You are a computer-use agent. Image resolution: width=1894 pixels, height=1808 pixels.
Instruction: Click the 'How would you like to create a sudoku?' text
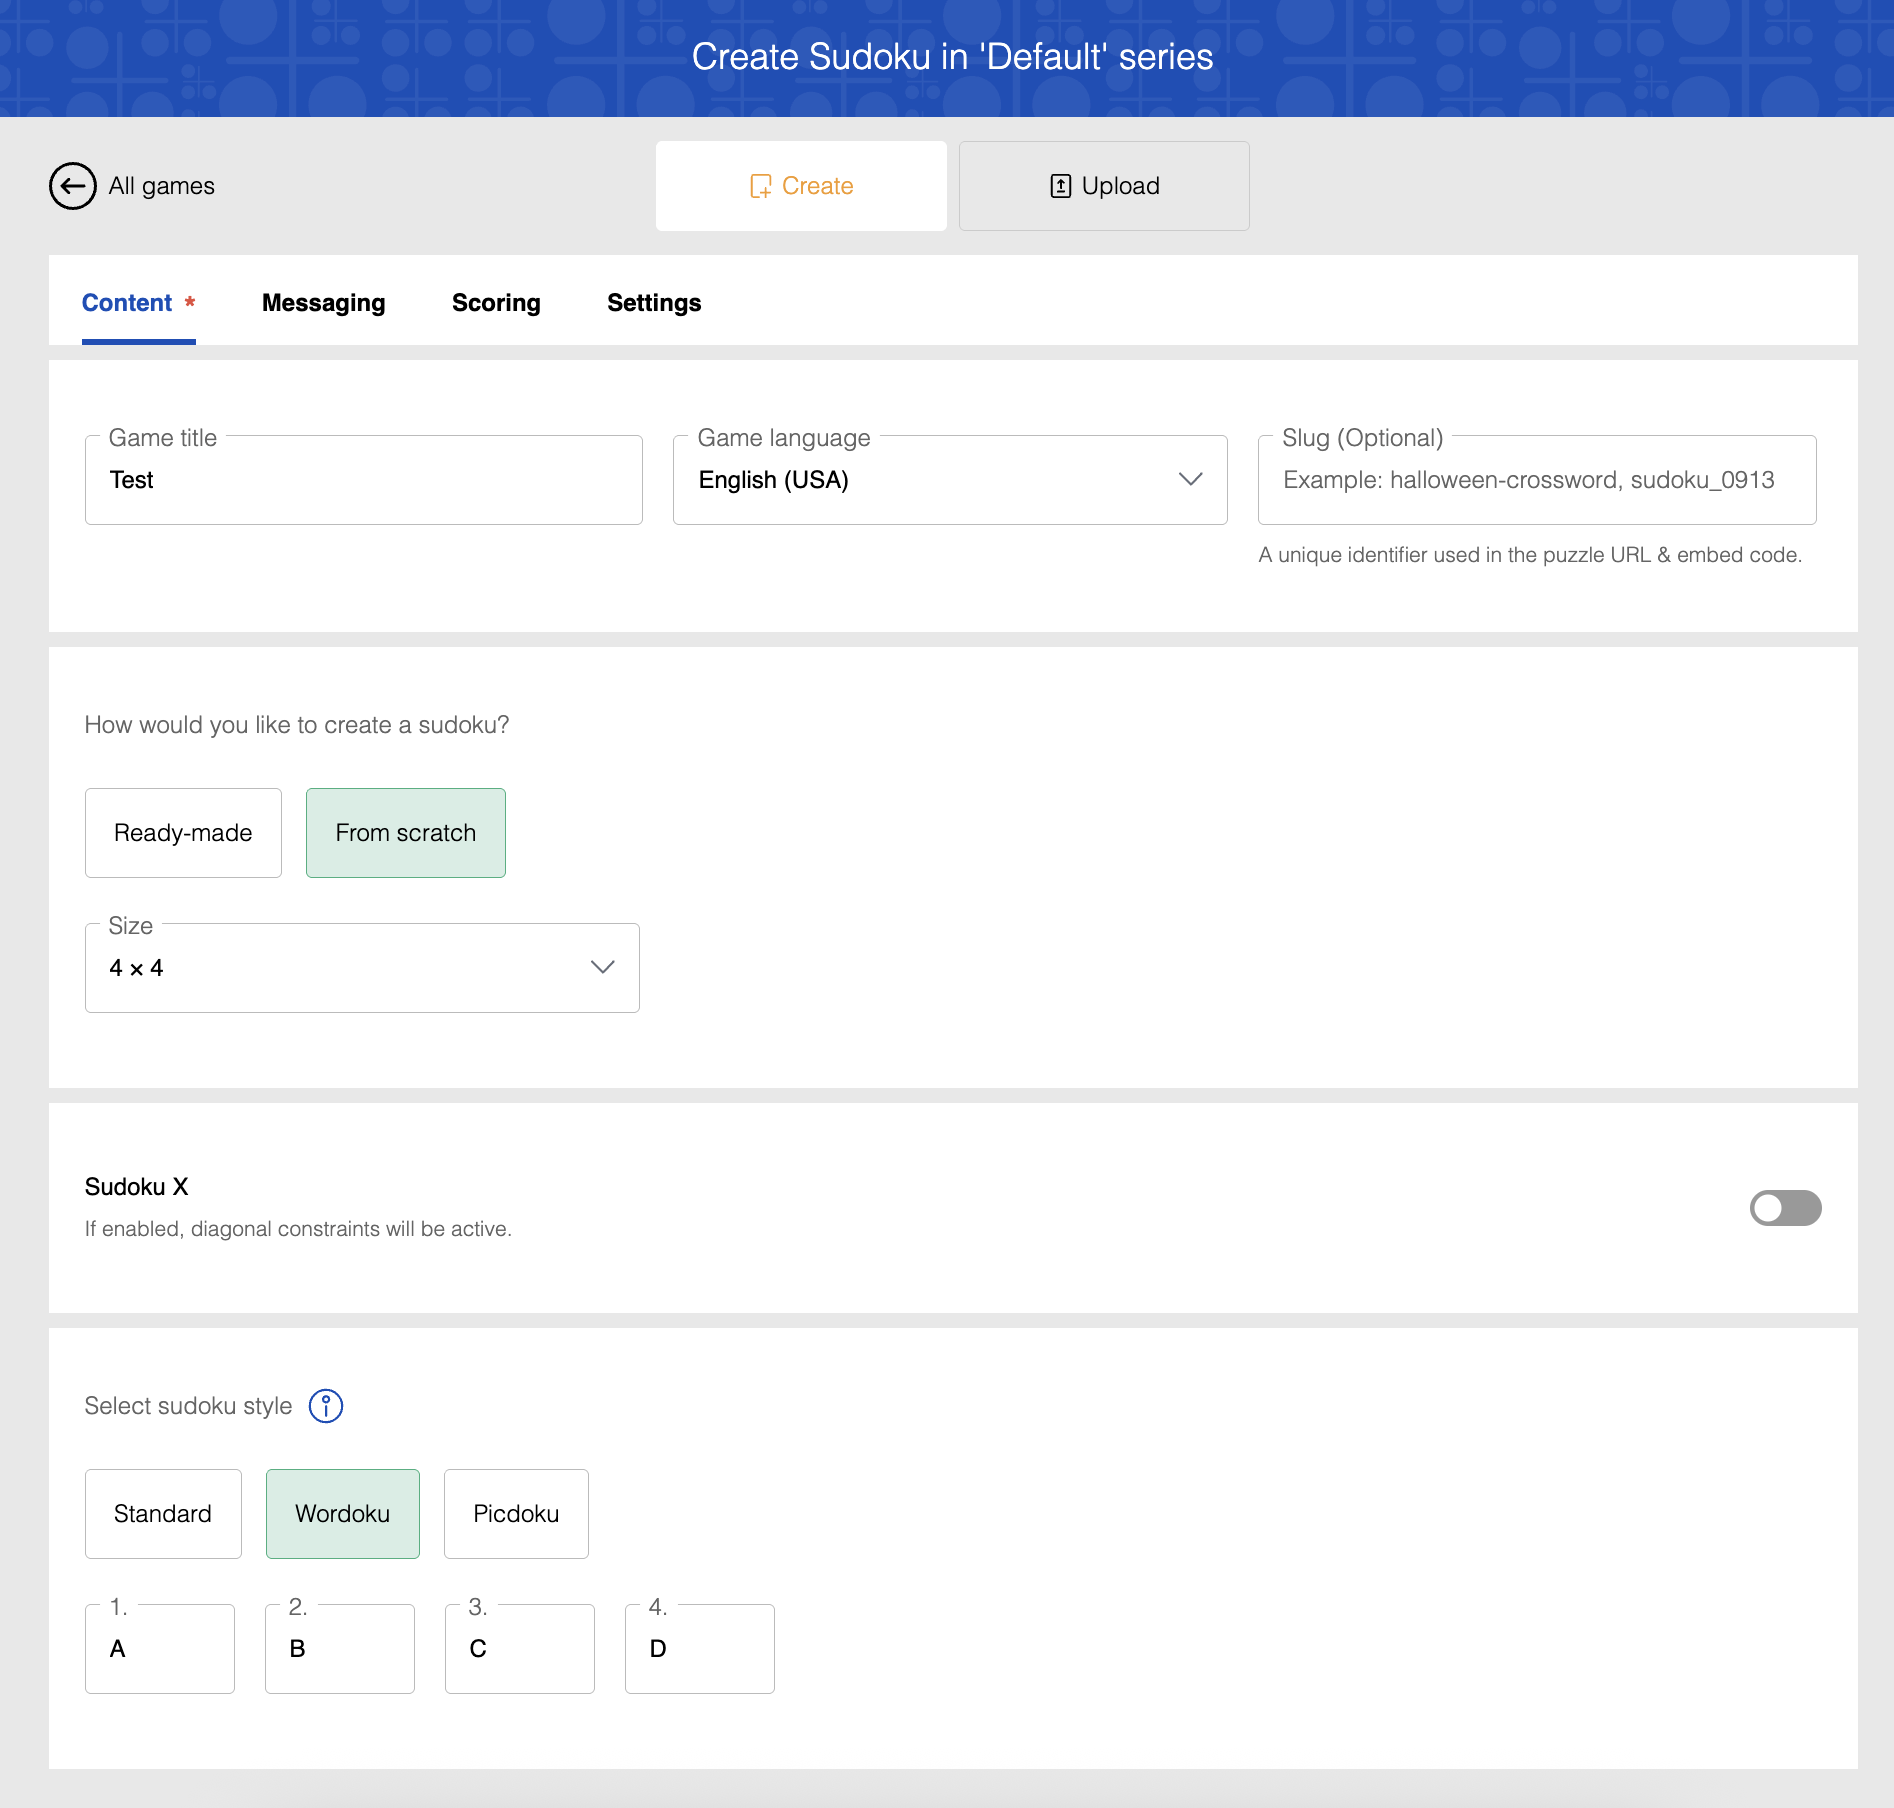(x=297, y=725)
